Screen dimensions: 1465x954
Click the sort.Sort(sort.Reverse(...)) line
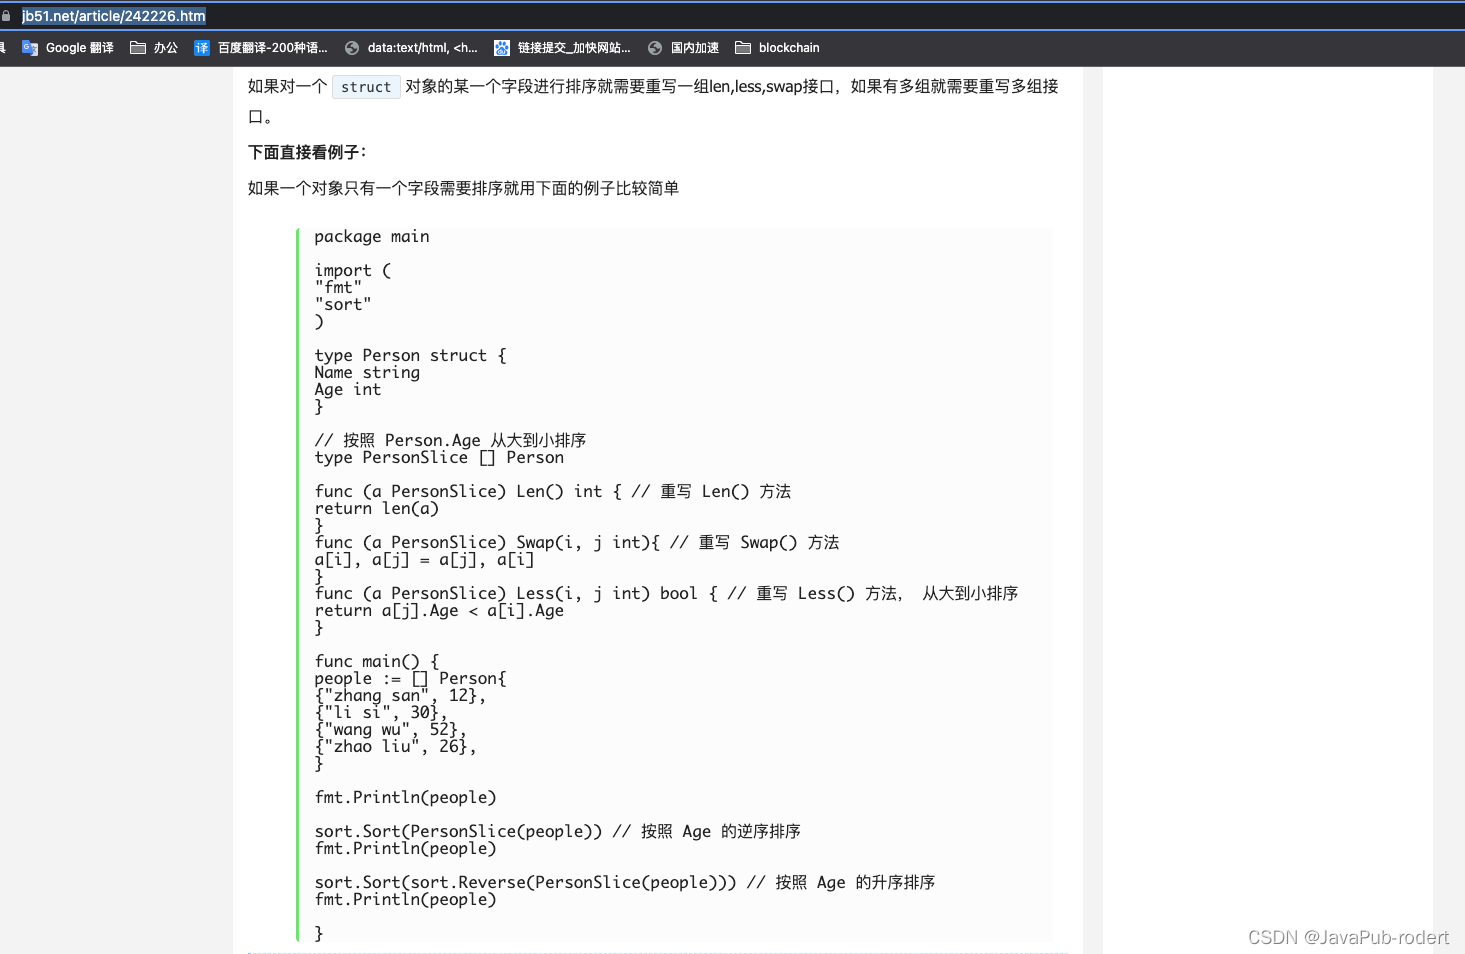coord(625,883)
